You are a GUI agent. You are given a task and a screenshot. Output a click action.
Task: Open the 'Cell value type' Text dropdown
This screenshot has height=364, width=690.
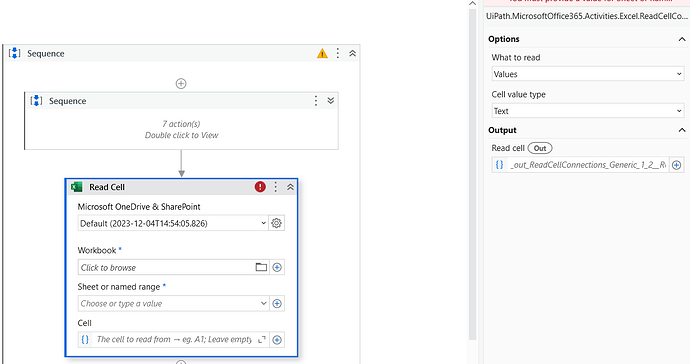click(587, 111)
